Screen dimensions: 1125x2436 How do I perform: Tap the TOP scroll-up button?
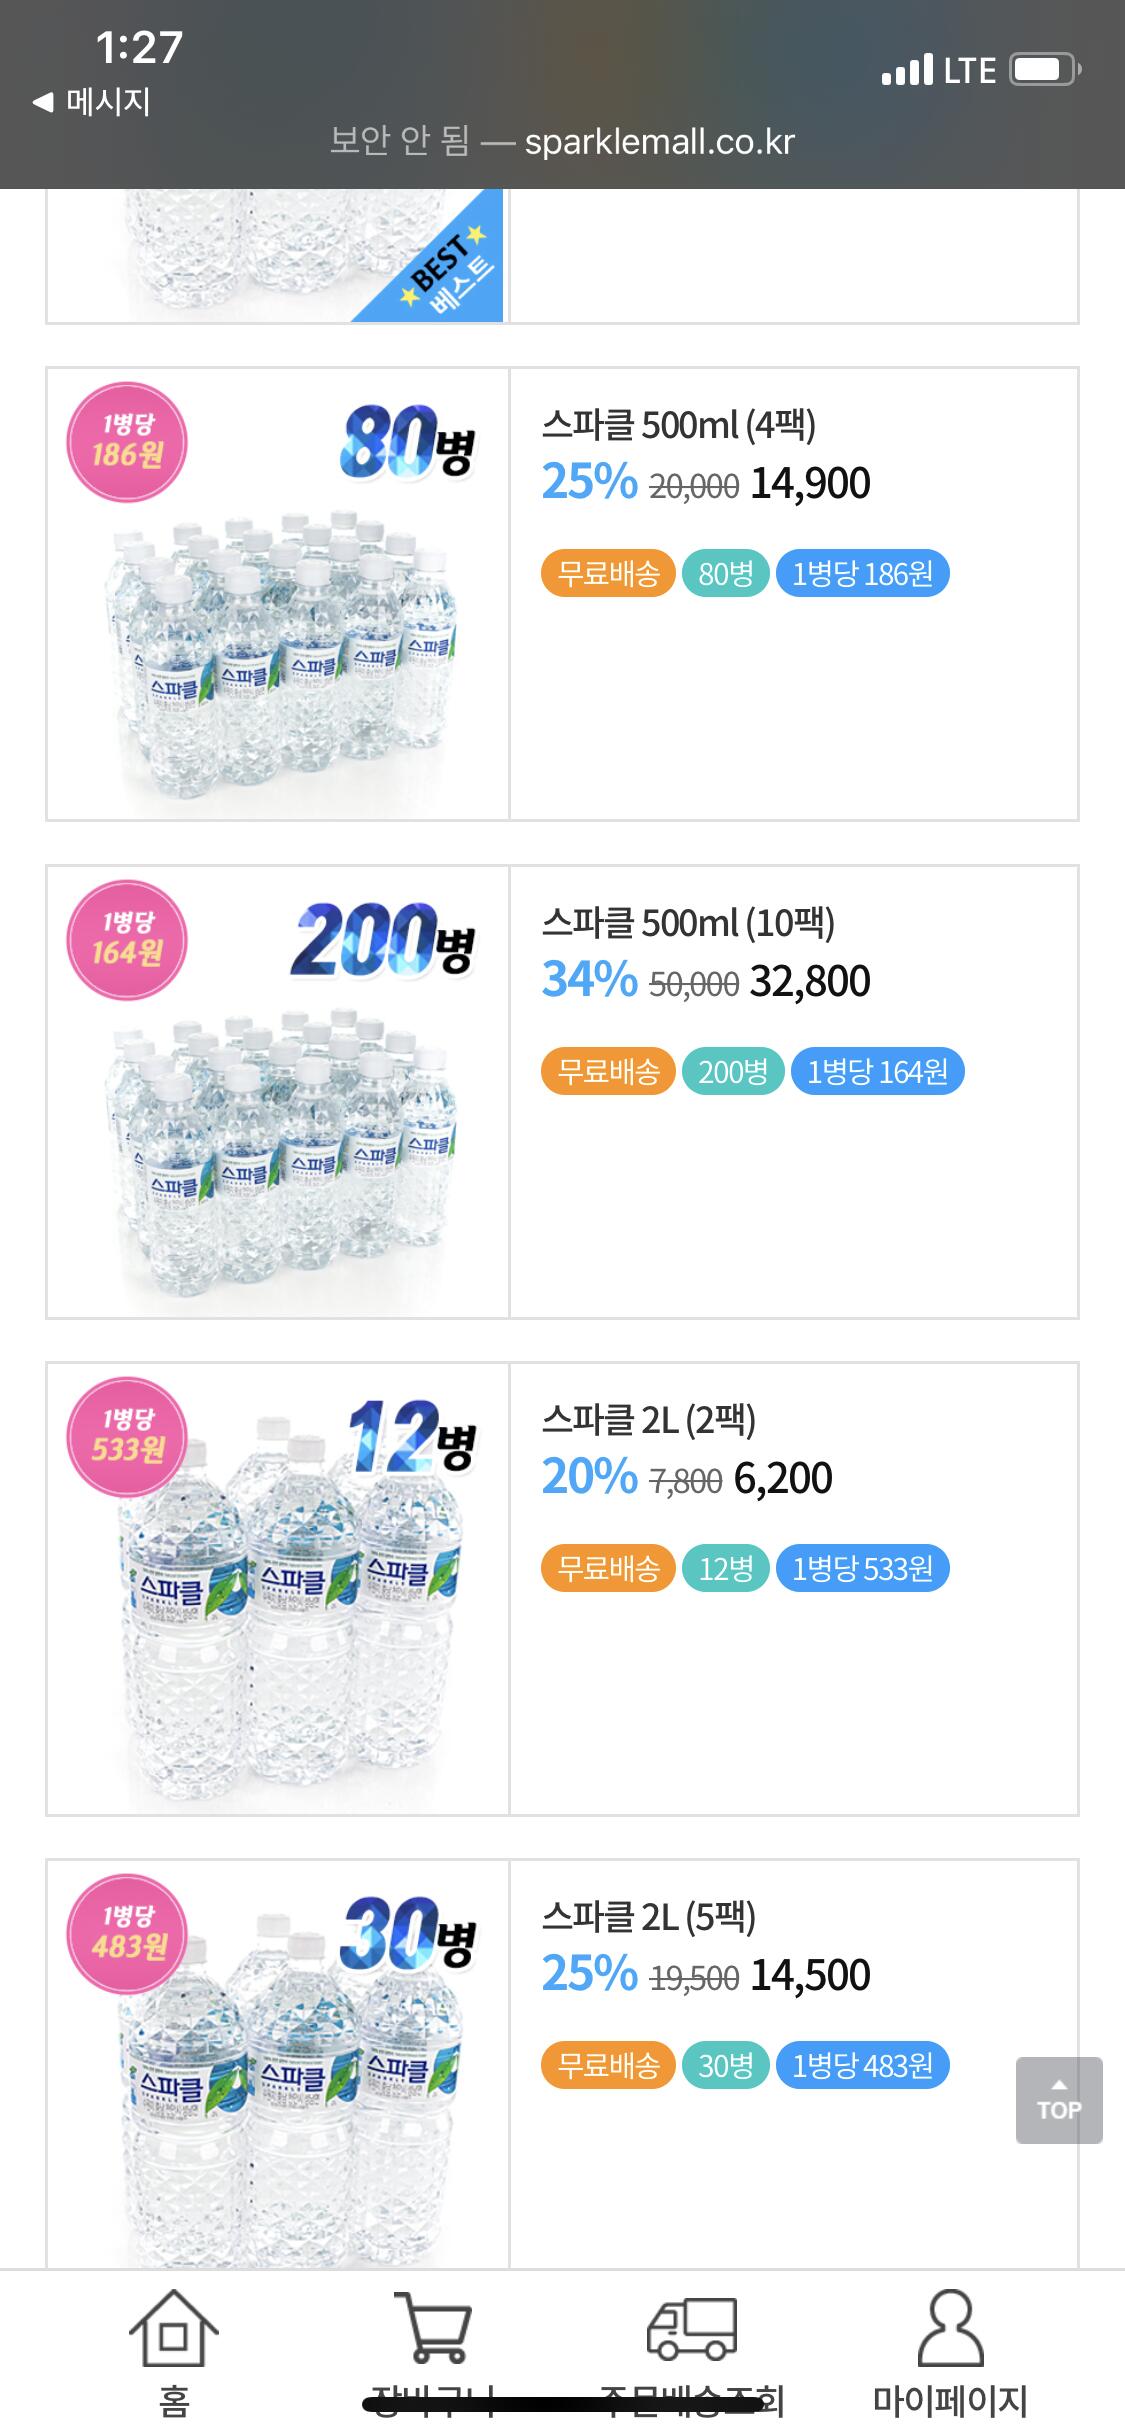(x=1058, y=2100)
